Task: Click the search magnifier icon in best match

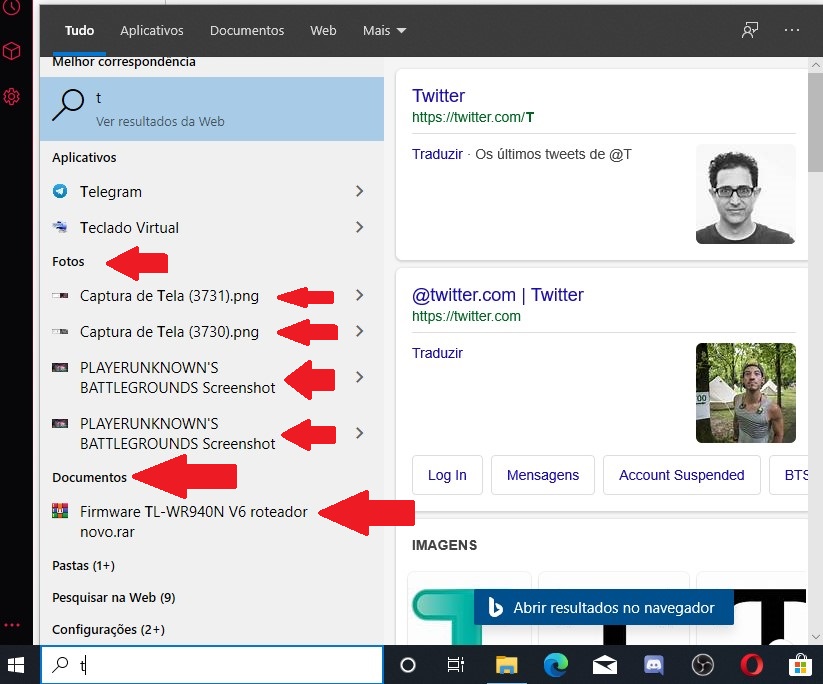Action: pos(68,105)
